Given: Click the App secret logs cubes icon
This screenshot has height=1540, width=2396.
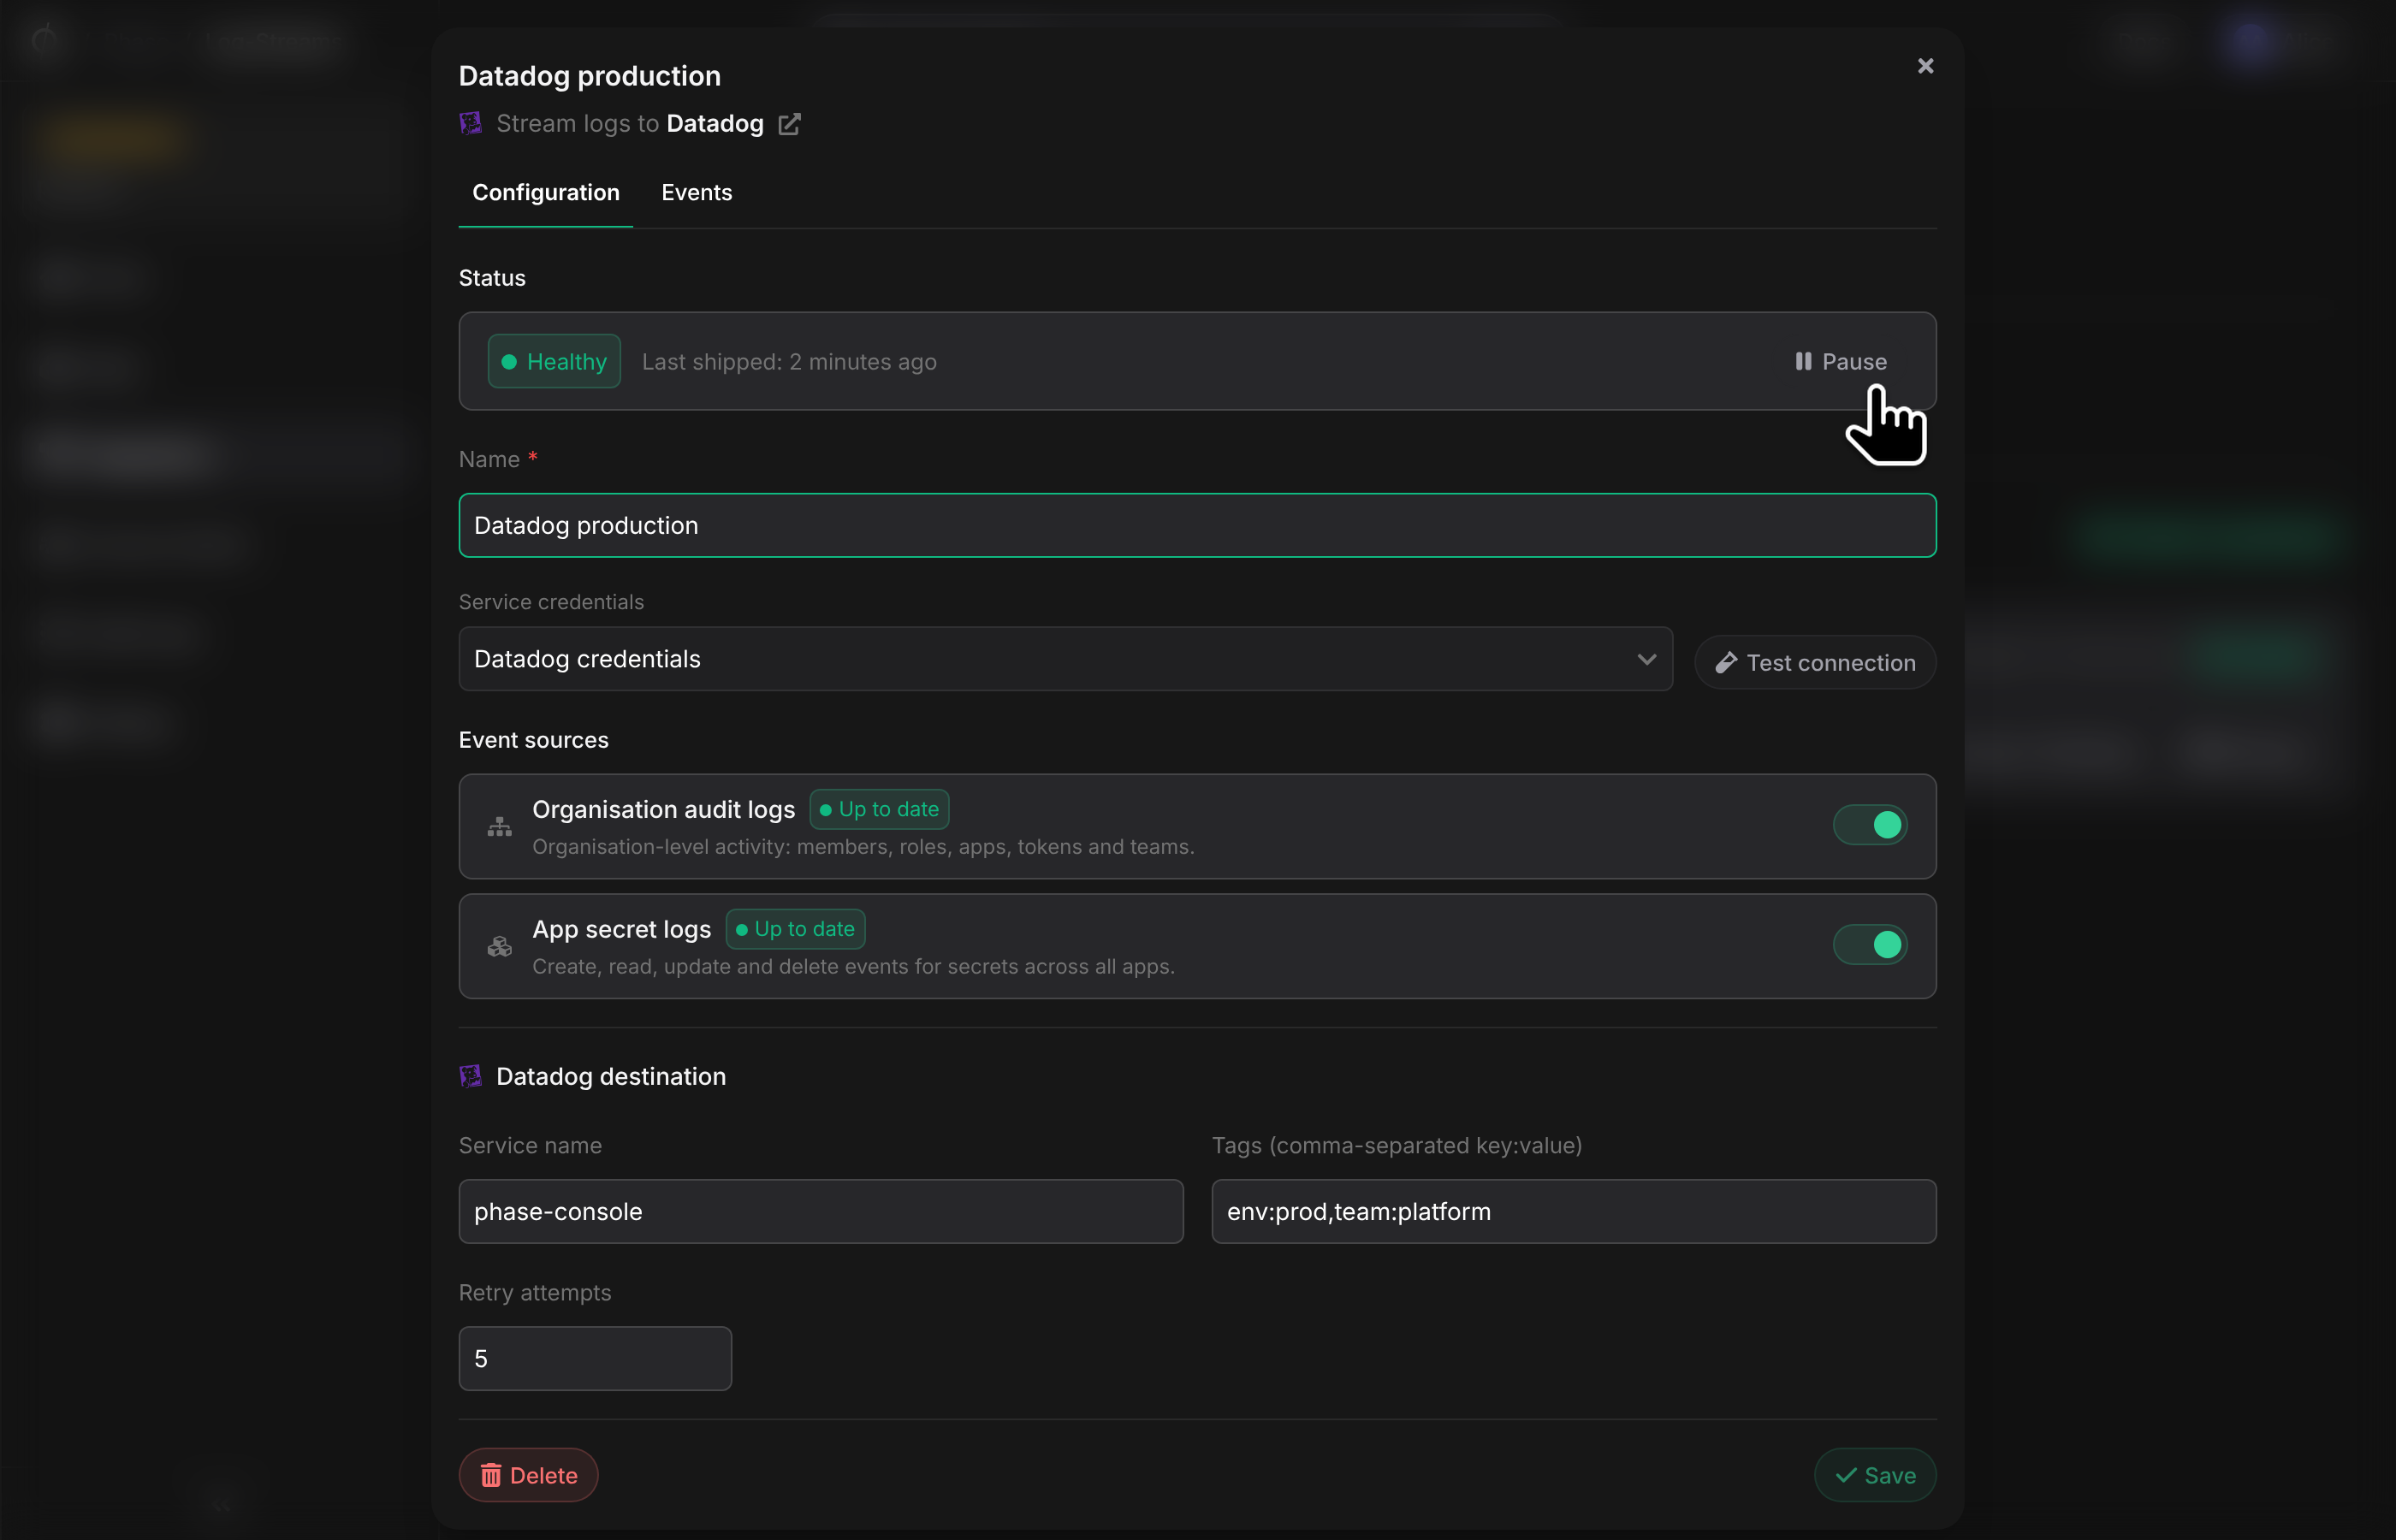Looking at the screenshot, I should tap(499, 946).
